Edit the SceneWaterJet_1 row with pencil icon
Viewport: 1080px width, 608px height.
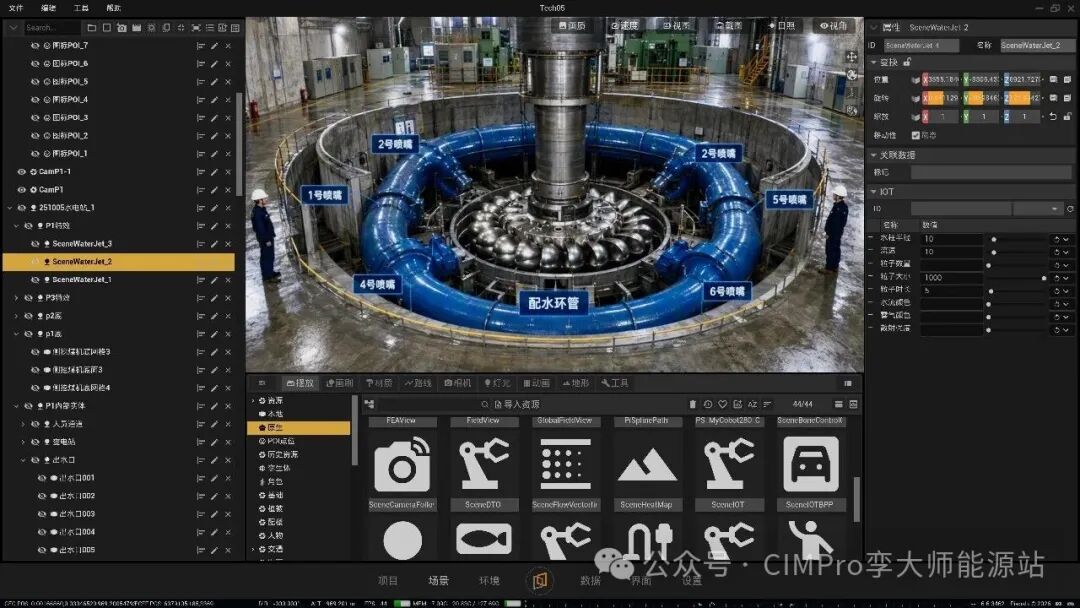[x=214, y=280]
